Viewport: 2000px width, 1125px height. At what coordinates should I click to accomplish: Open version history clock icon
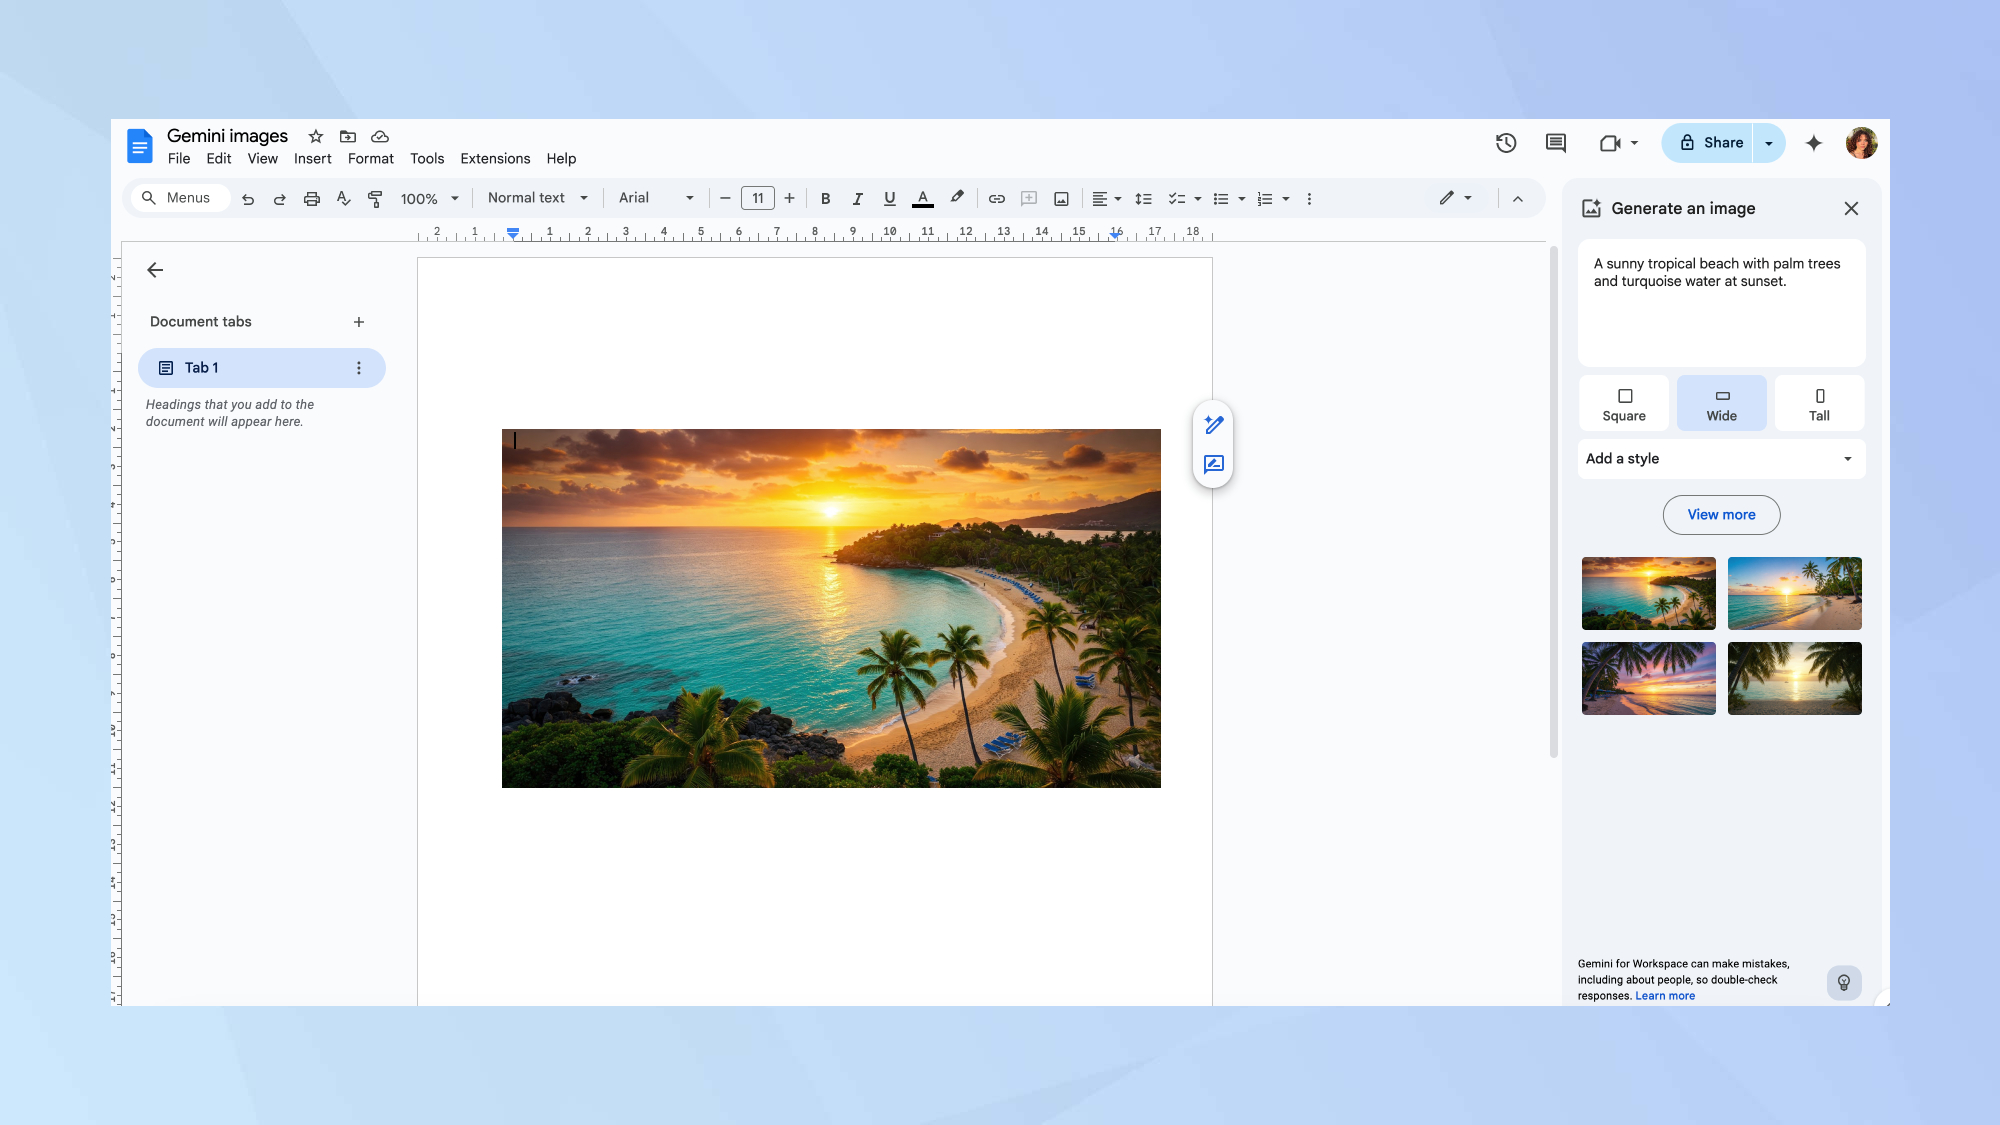[1506, 143]
